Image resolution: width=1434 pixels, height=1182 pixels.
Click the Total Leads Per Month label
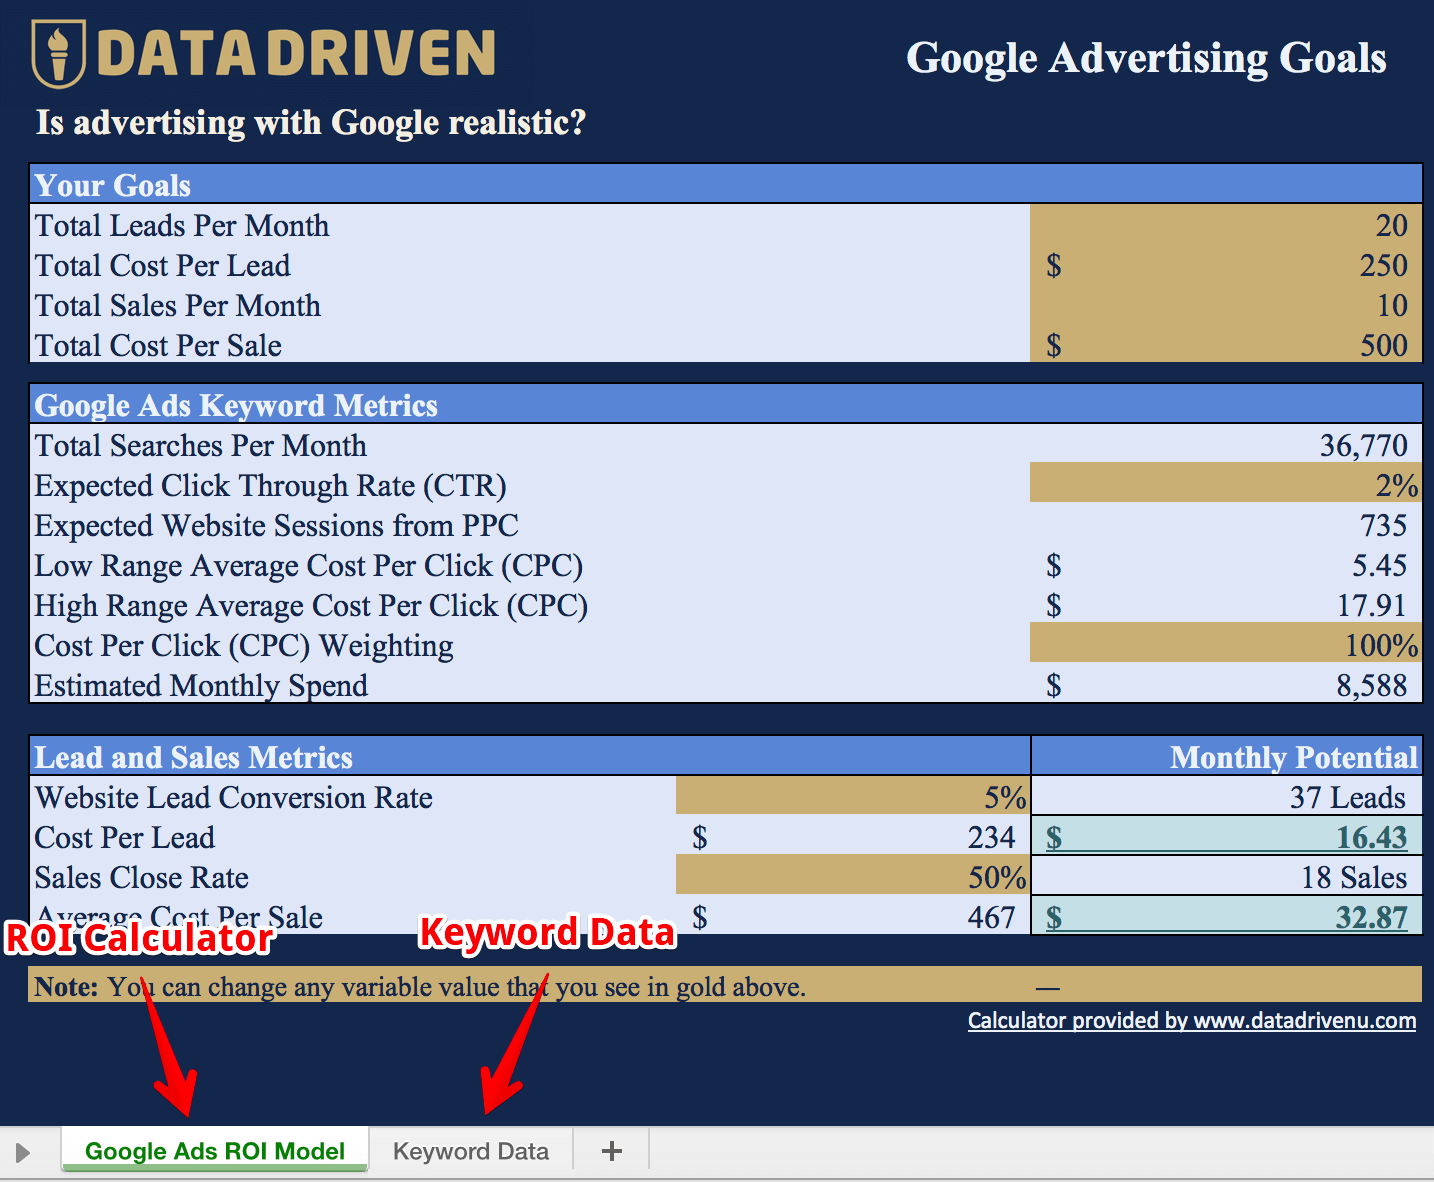pyautogui.click(x=182, y=226)
